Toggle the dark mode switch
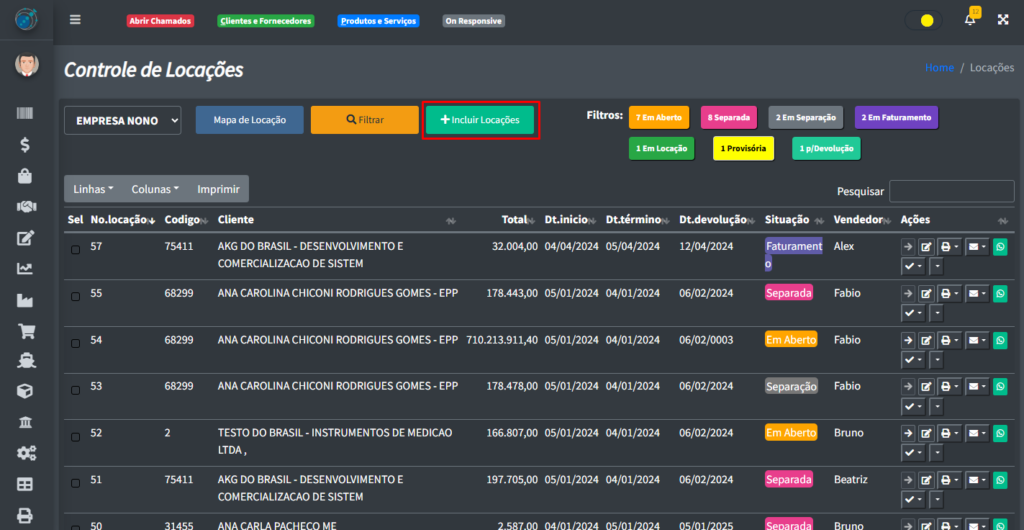This screenshot has width=1024, height=530. (921, 20)
